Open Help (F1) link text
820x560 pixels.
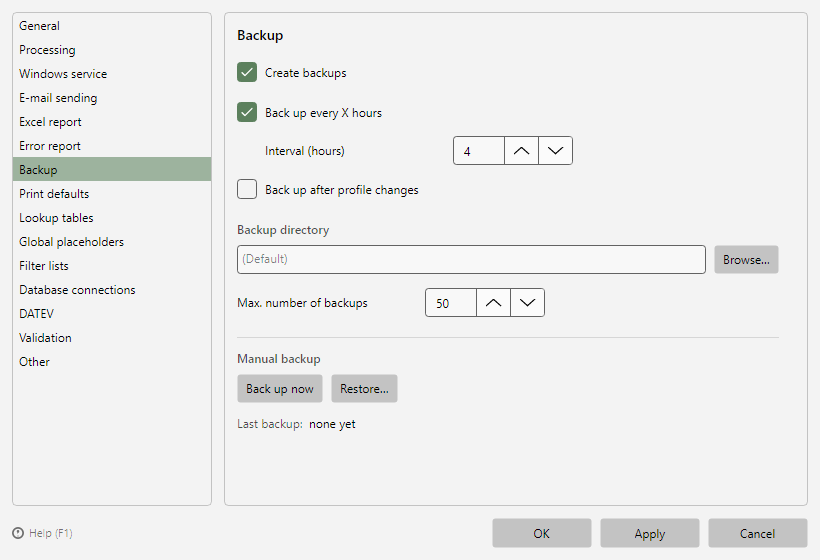point(51,533)
